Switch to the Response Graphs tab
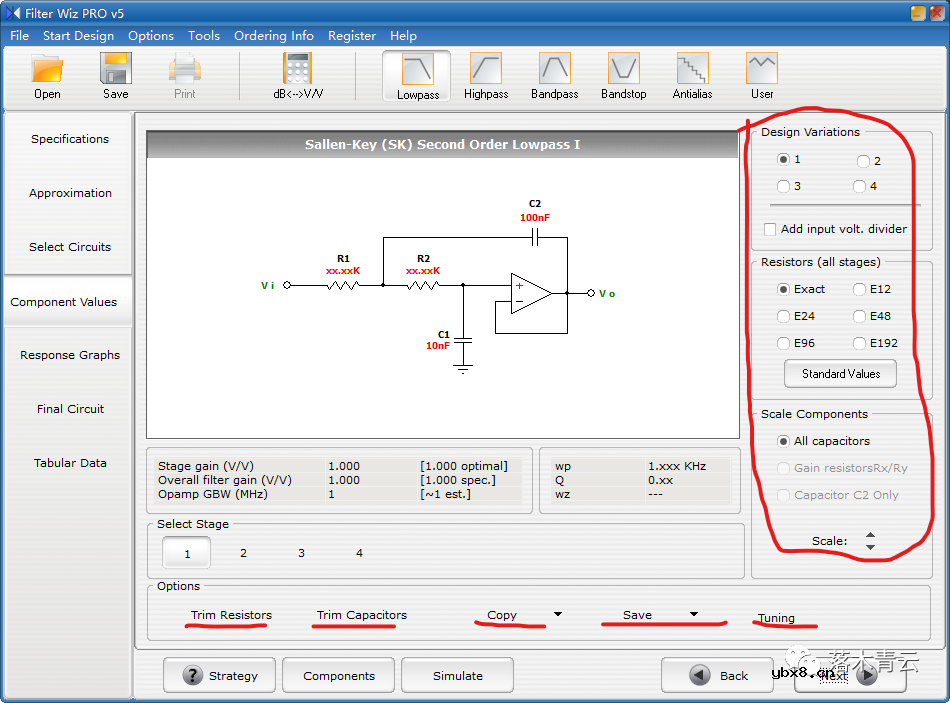 (70, 355)
